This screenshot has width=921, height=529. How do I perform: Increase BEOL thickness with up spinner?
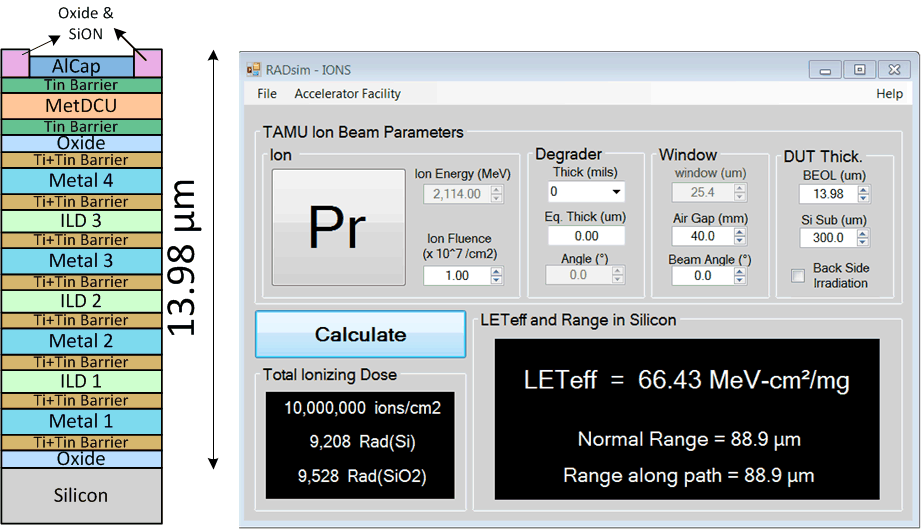[863, 190]
